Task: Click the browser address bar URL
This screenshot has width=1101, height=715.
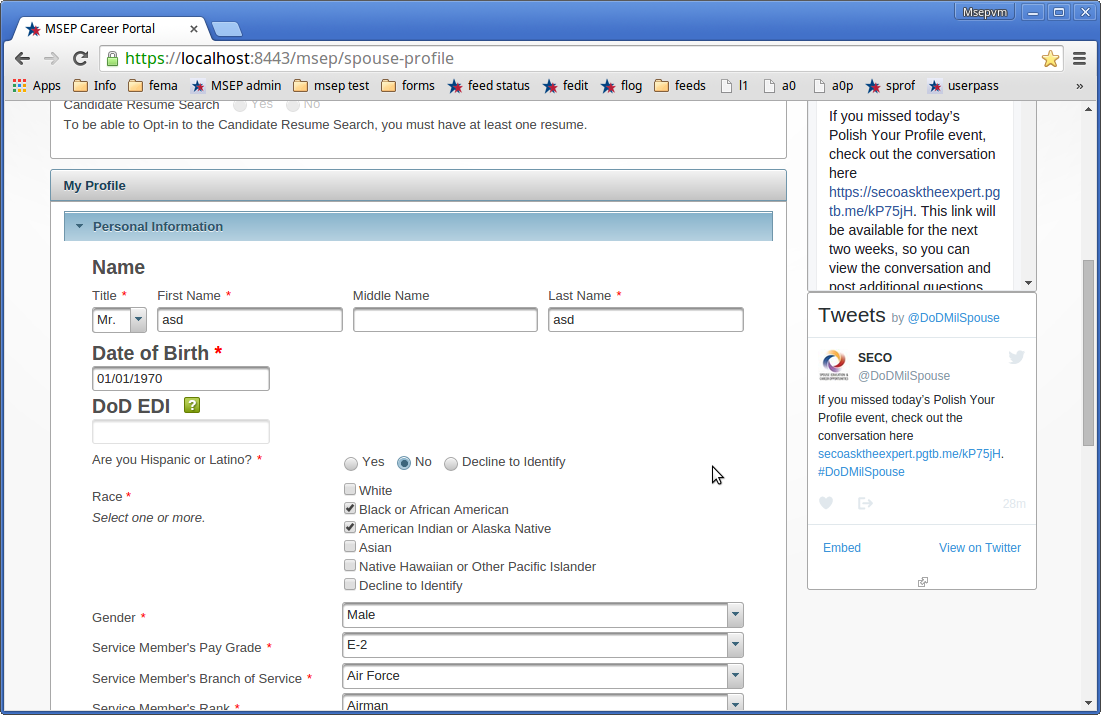Action: (x=289, y=58)
